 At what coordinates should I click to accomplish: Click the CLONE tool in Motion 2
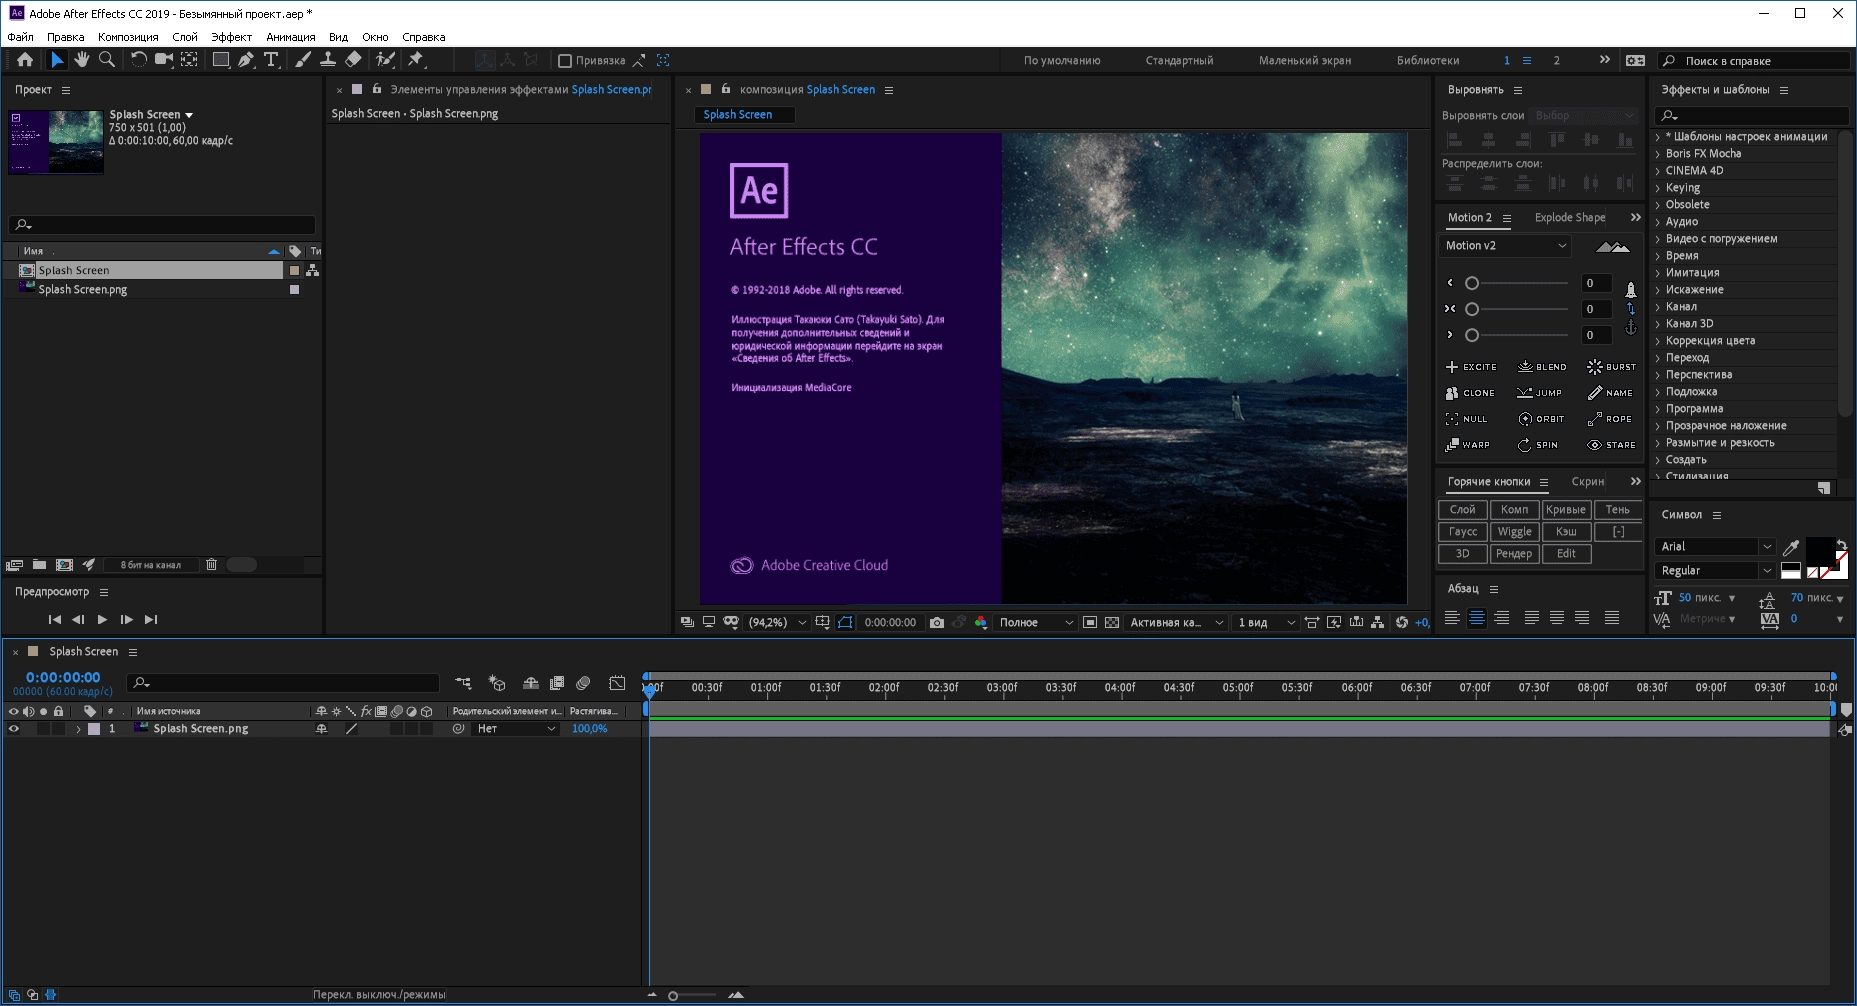[x=1470, y=393]
